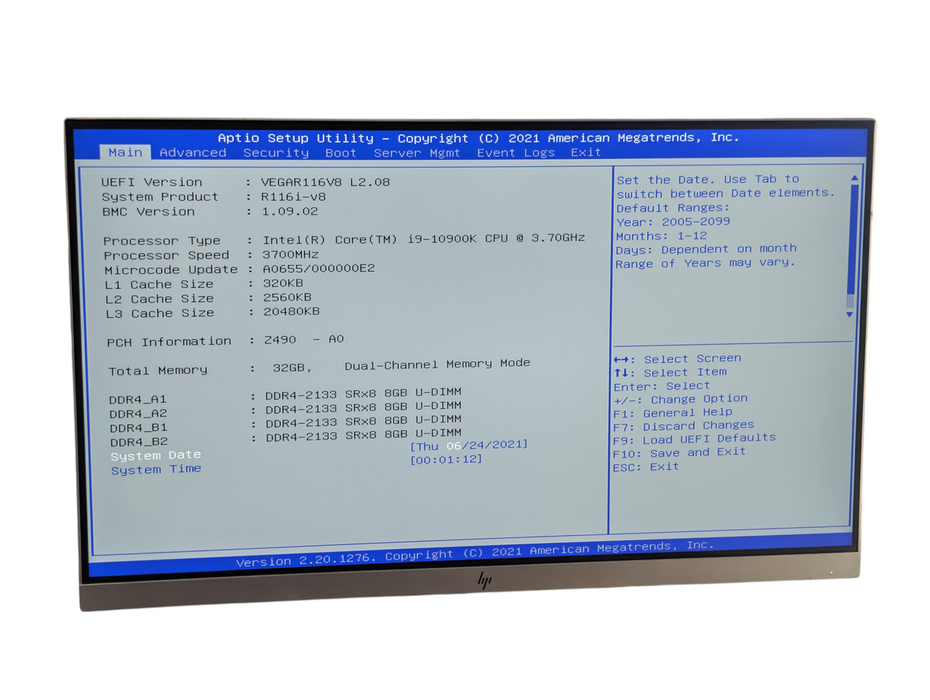Click the PCH Information label
The image size is (930, 700).
click(169, 342)
